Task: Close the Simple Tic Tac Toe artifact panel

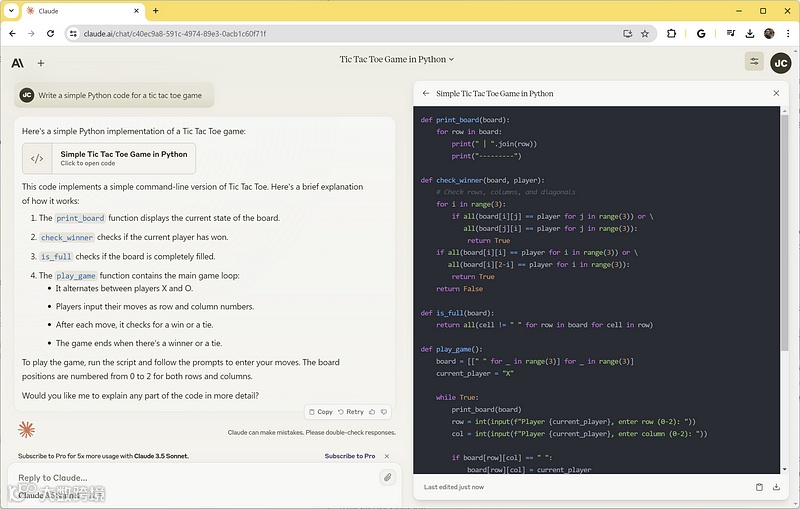Action: [x=776, y=93]
